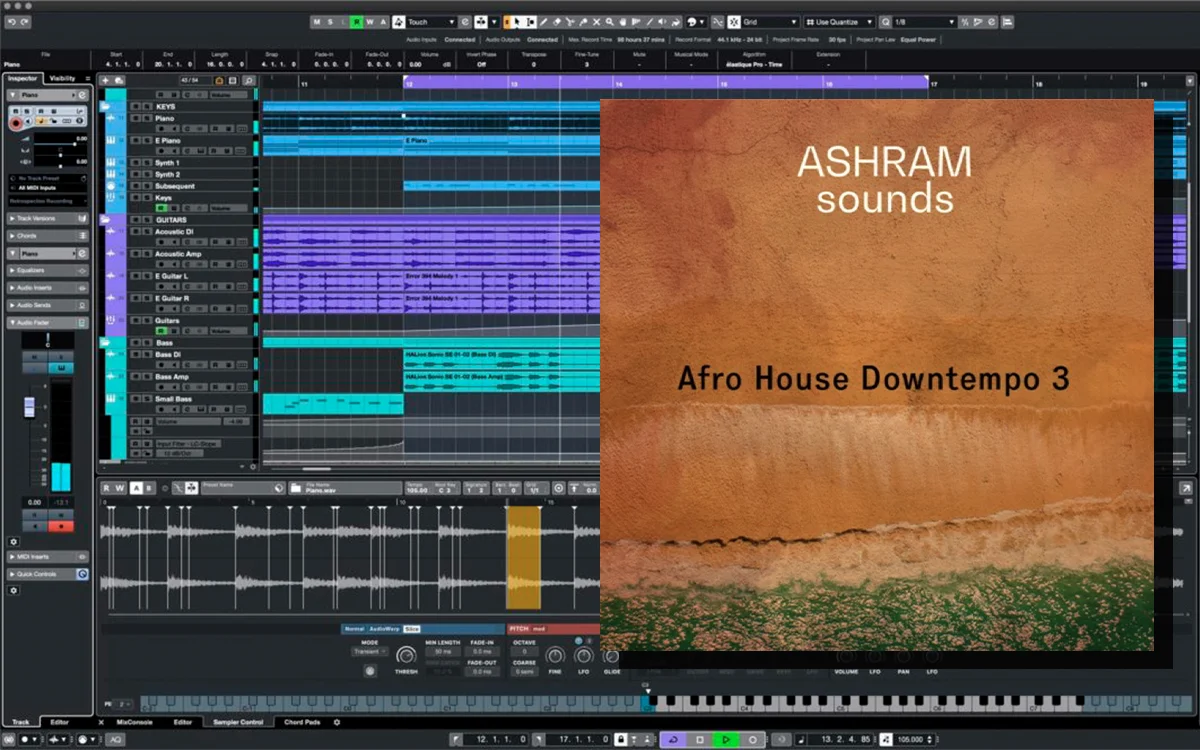Click the orange highlighted slice in the waveform
The height and width of the screenshot is (750, 1200).
coord(523,557)
